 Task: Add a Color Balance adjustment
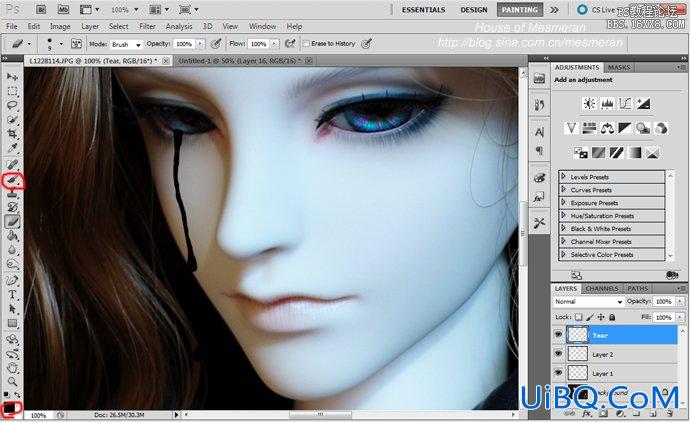(x=607, y=128)
